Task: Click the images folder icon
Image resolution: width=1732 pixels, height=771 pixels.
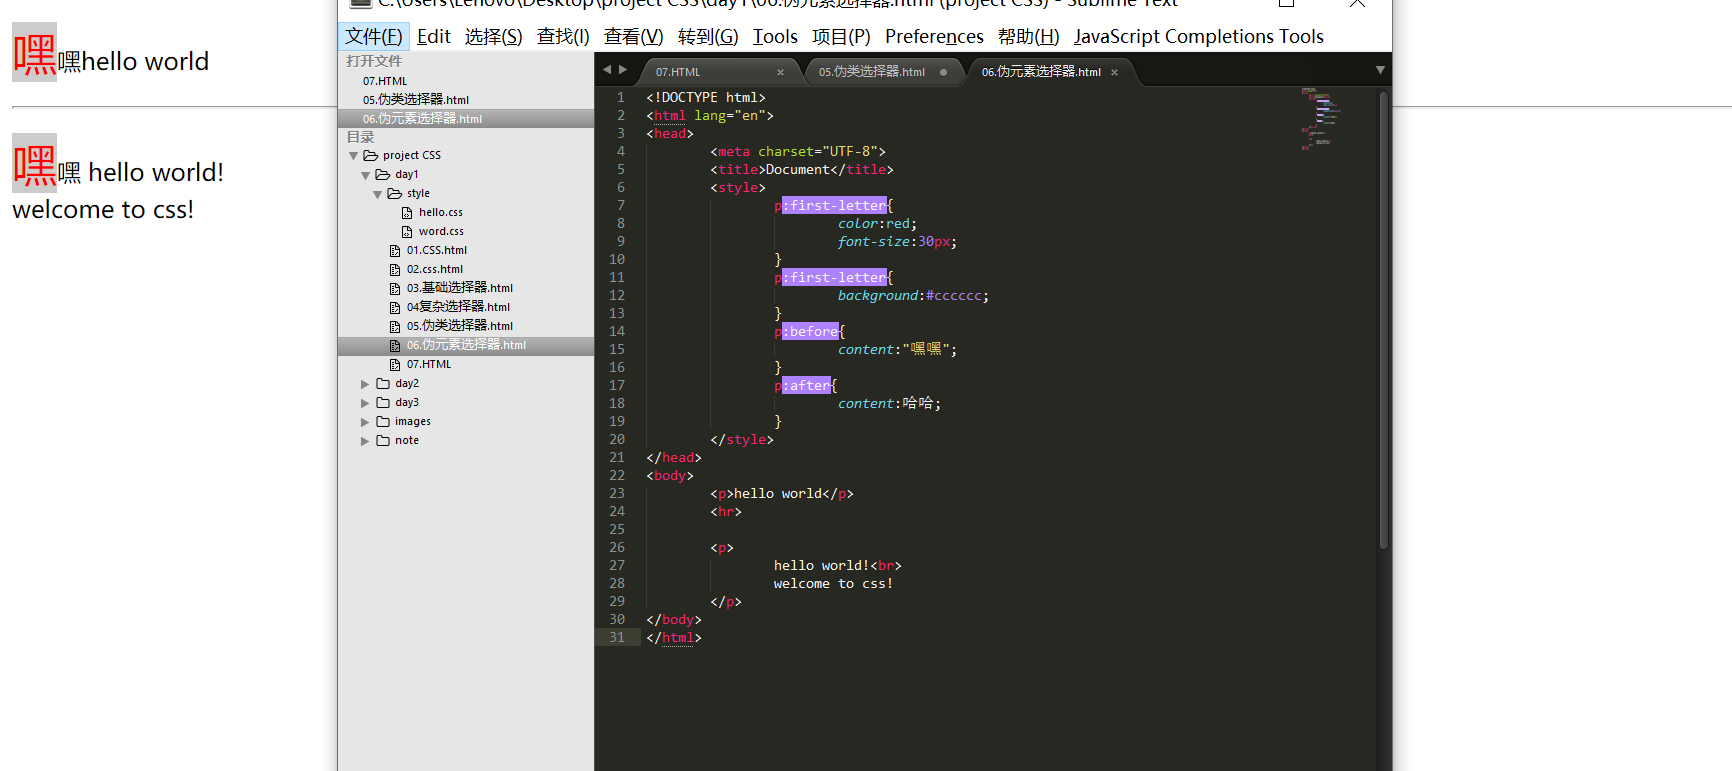Action: [x=383, y=422]
